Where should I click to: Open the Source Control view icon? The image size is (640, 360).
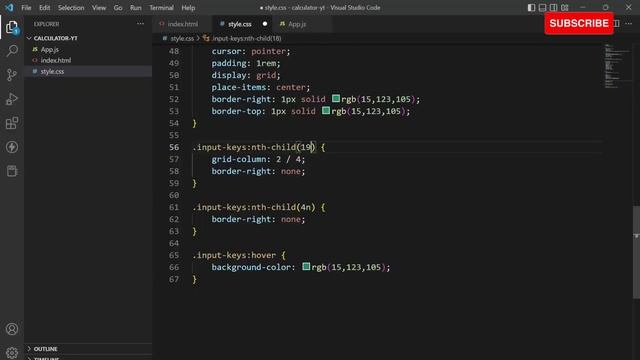click(12, 75)
